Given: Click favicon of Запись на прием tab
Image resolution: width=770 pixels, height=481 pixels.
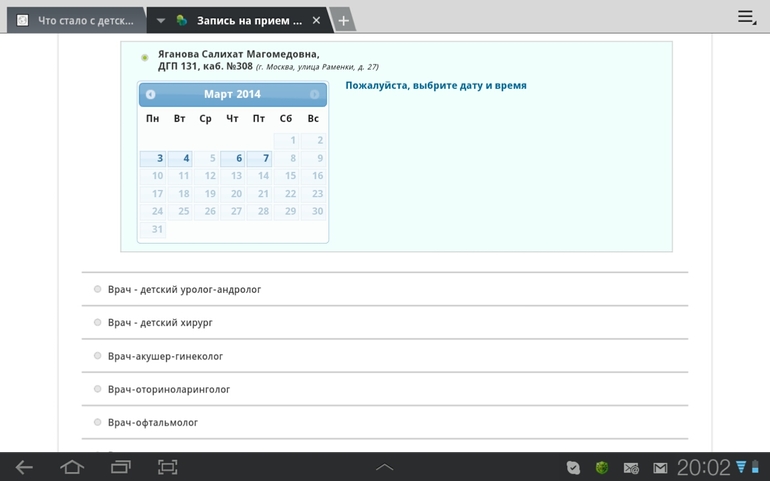Looking at the screenshot, I should (182, 21).
